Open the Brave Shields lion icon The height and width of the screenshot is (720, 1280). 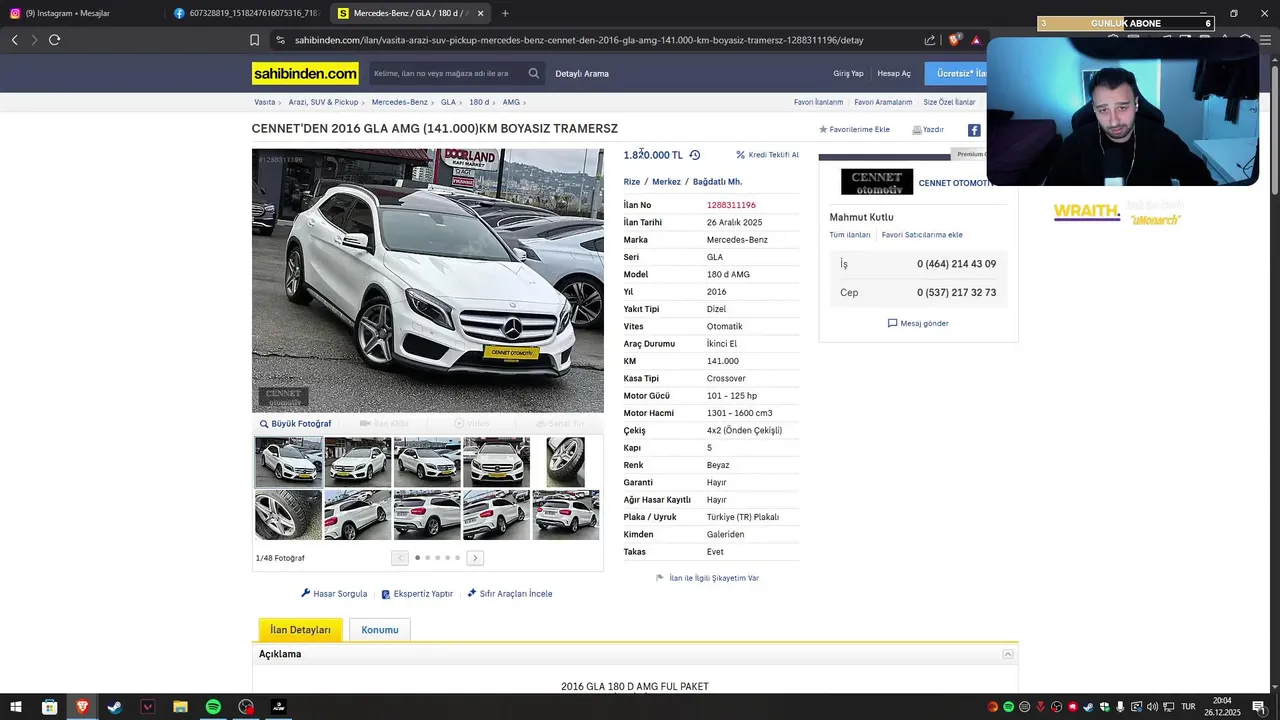(x=953, y=40)
